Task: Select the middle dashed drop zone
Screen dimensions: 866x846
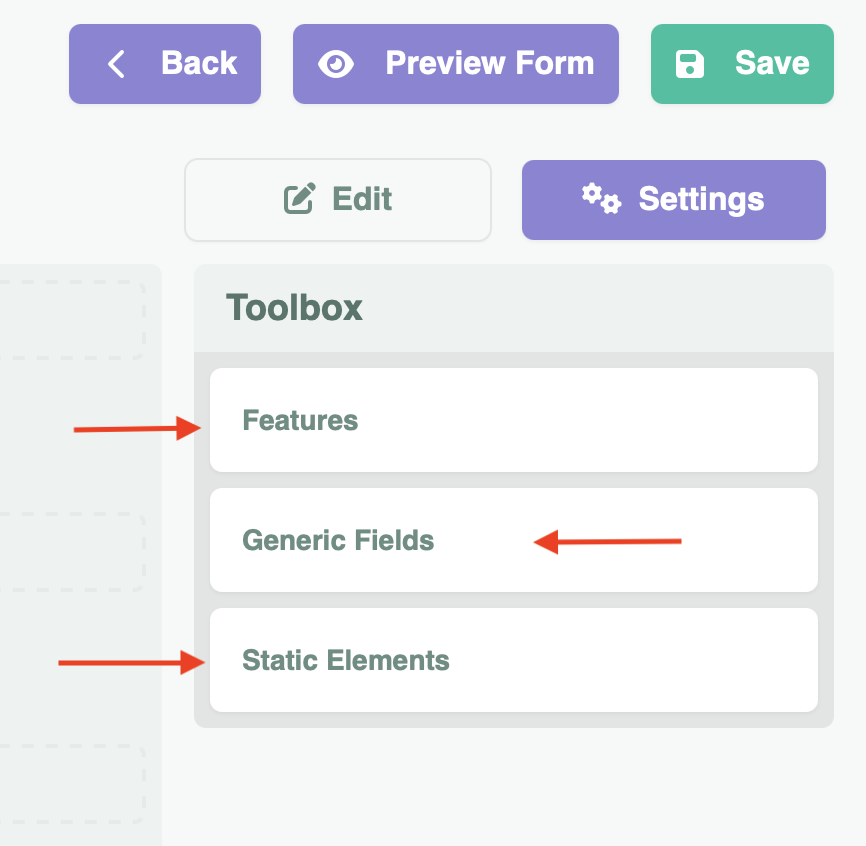Action: 70,552
